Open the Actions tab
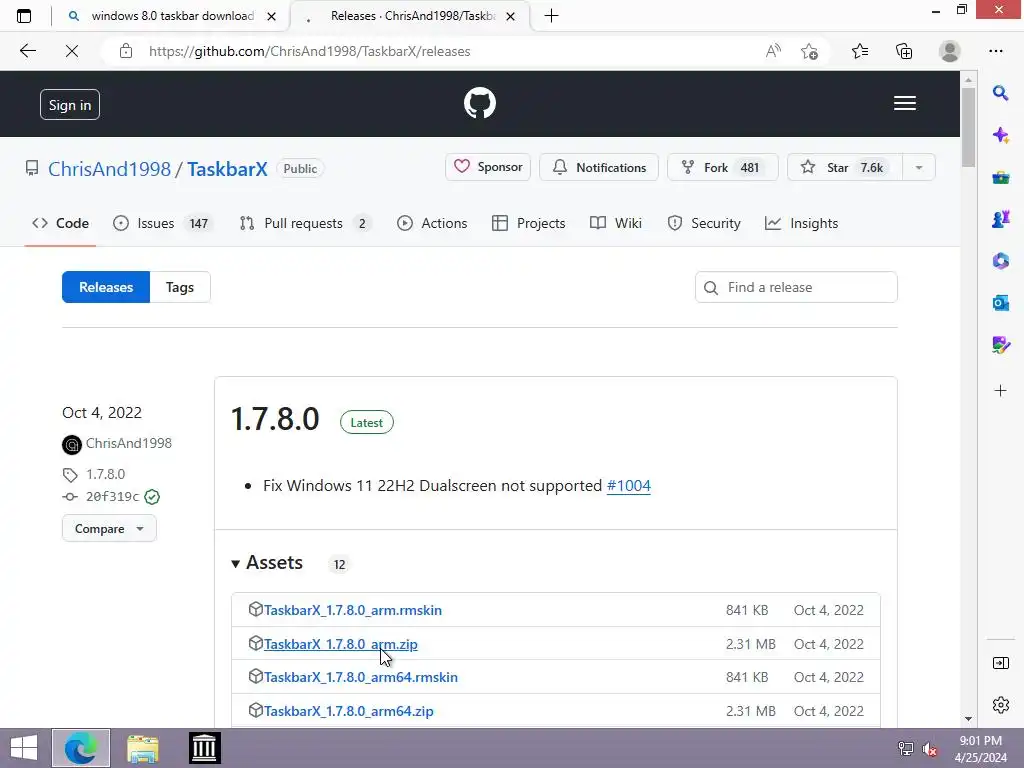 pos(432,223)
